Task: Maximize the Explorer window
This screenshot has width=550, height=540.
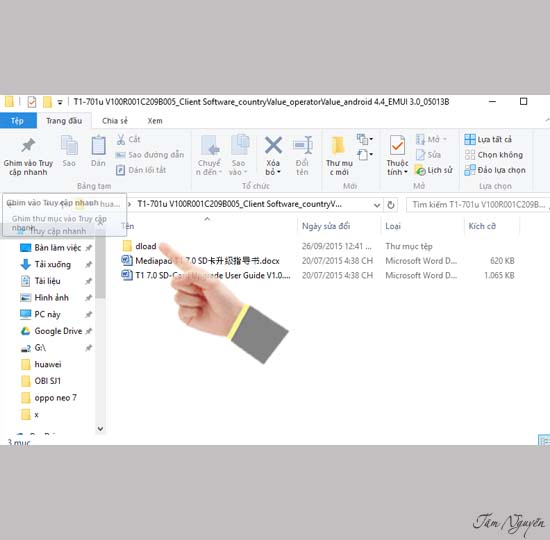Action: [523, 102]
